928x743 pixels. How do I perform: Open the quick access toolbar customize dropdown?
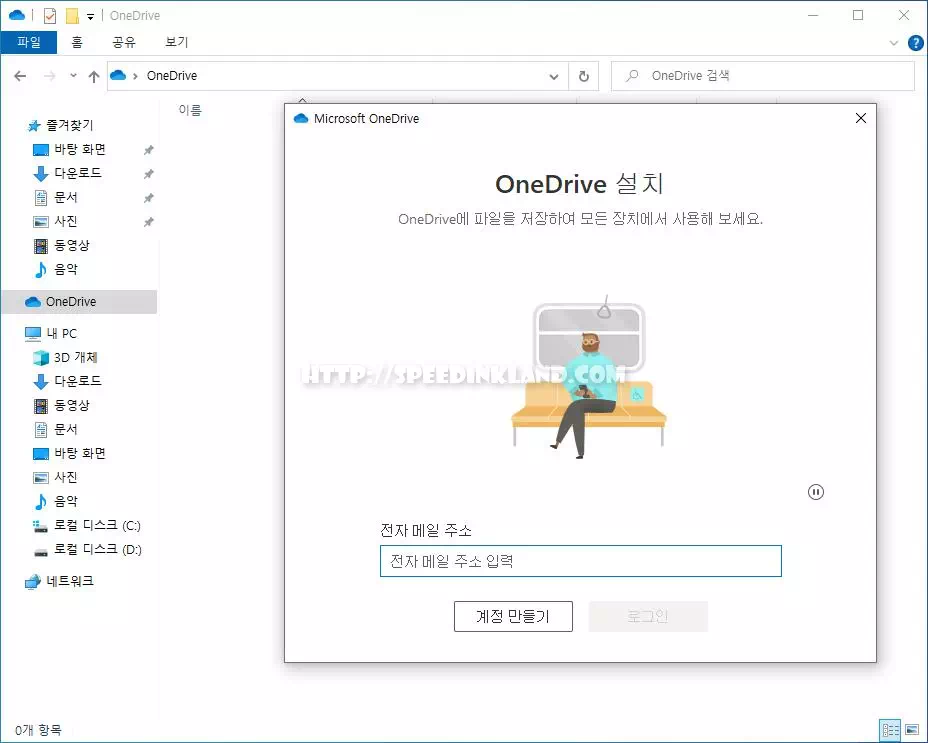pos(91,17)
